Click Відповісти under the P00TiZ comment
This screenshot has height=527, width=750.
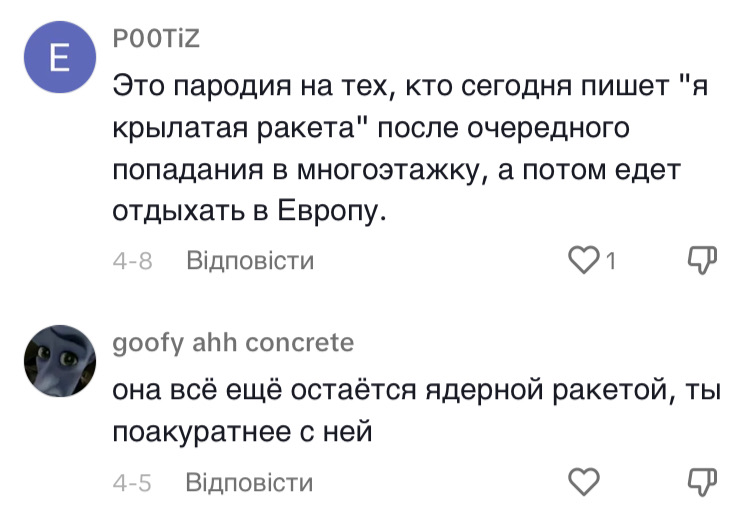tap(250, 262)
